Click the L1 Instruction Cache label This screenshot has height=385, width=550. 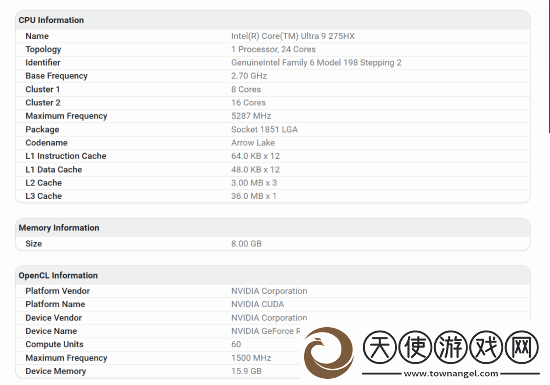66,156
